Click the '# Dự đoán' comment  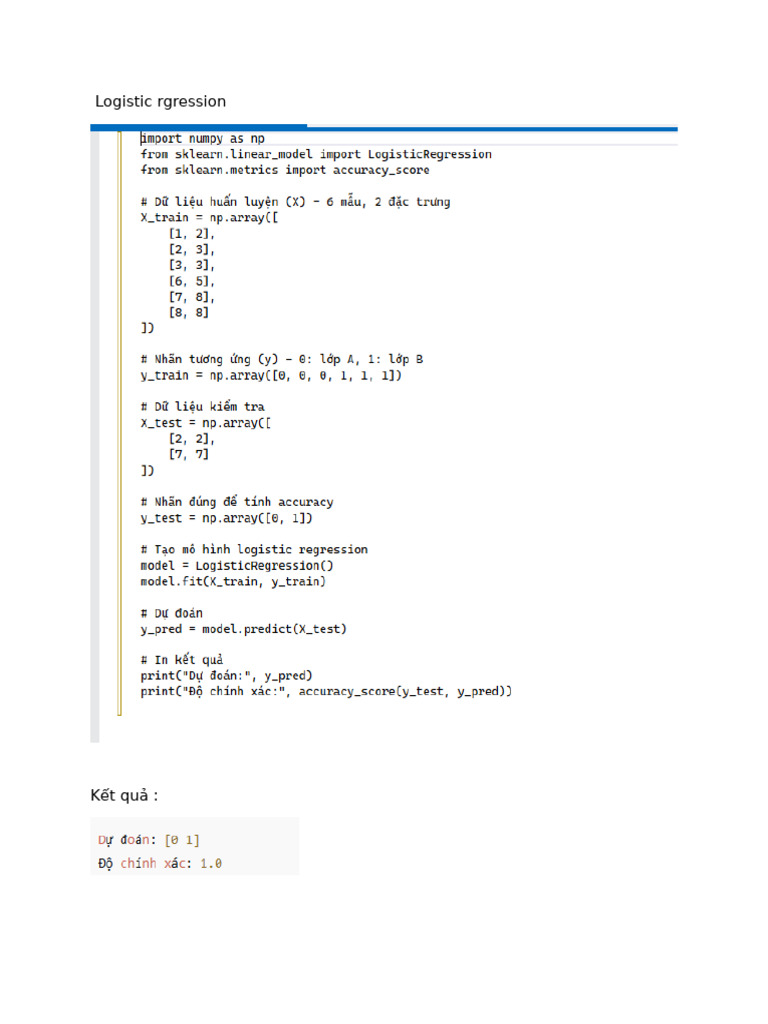coord(172,613)
